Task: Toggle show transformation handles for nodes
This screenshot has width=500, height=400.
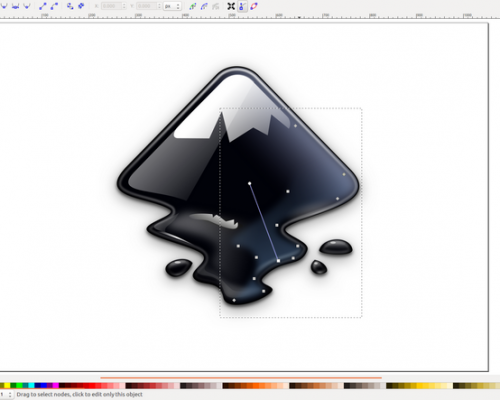Action: [231, 6]
